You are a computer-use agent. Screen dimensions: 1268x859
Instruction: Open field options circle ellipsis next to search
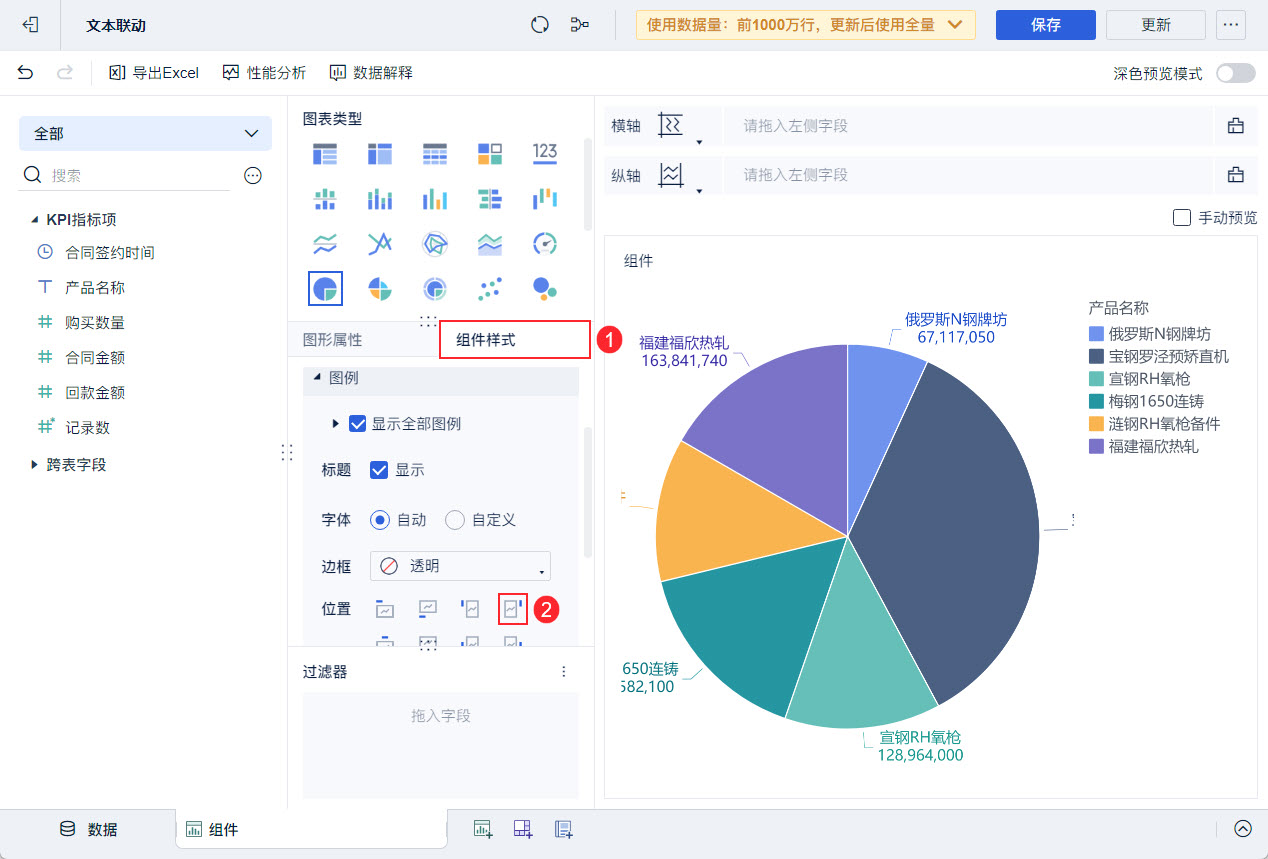(253, 175)
